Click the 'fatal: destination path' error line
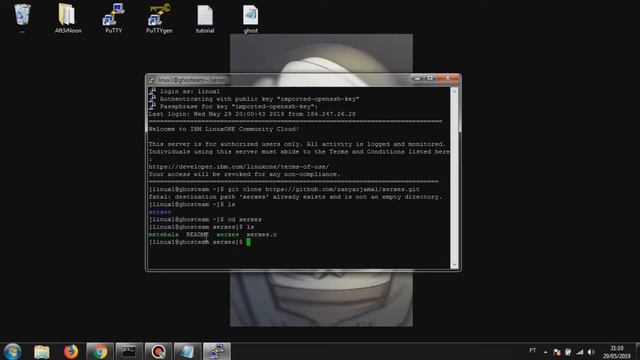 296,197
